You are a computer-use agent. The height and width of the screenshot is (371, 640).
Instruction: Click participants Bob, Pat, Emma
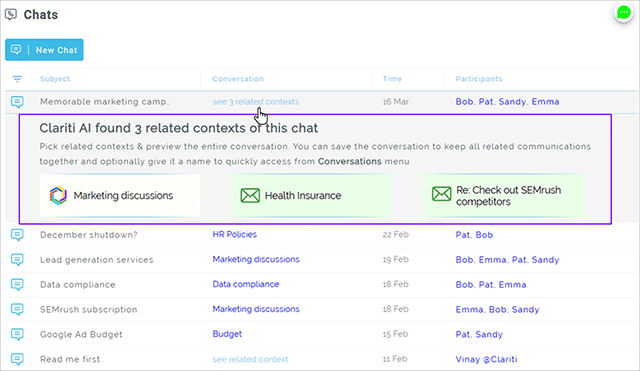(x=491, y=284)
